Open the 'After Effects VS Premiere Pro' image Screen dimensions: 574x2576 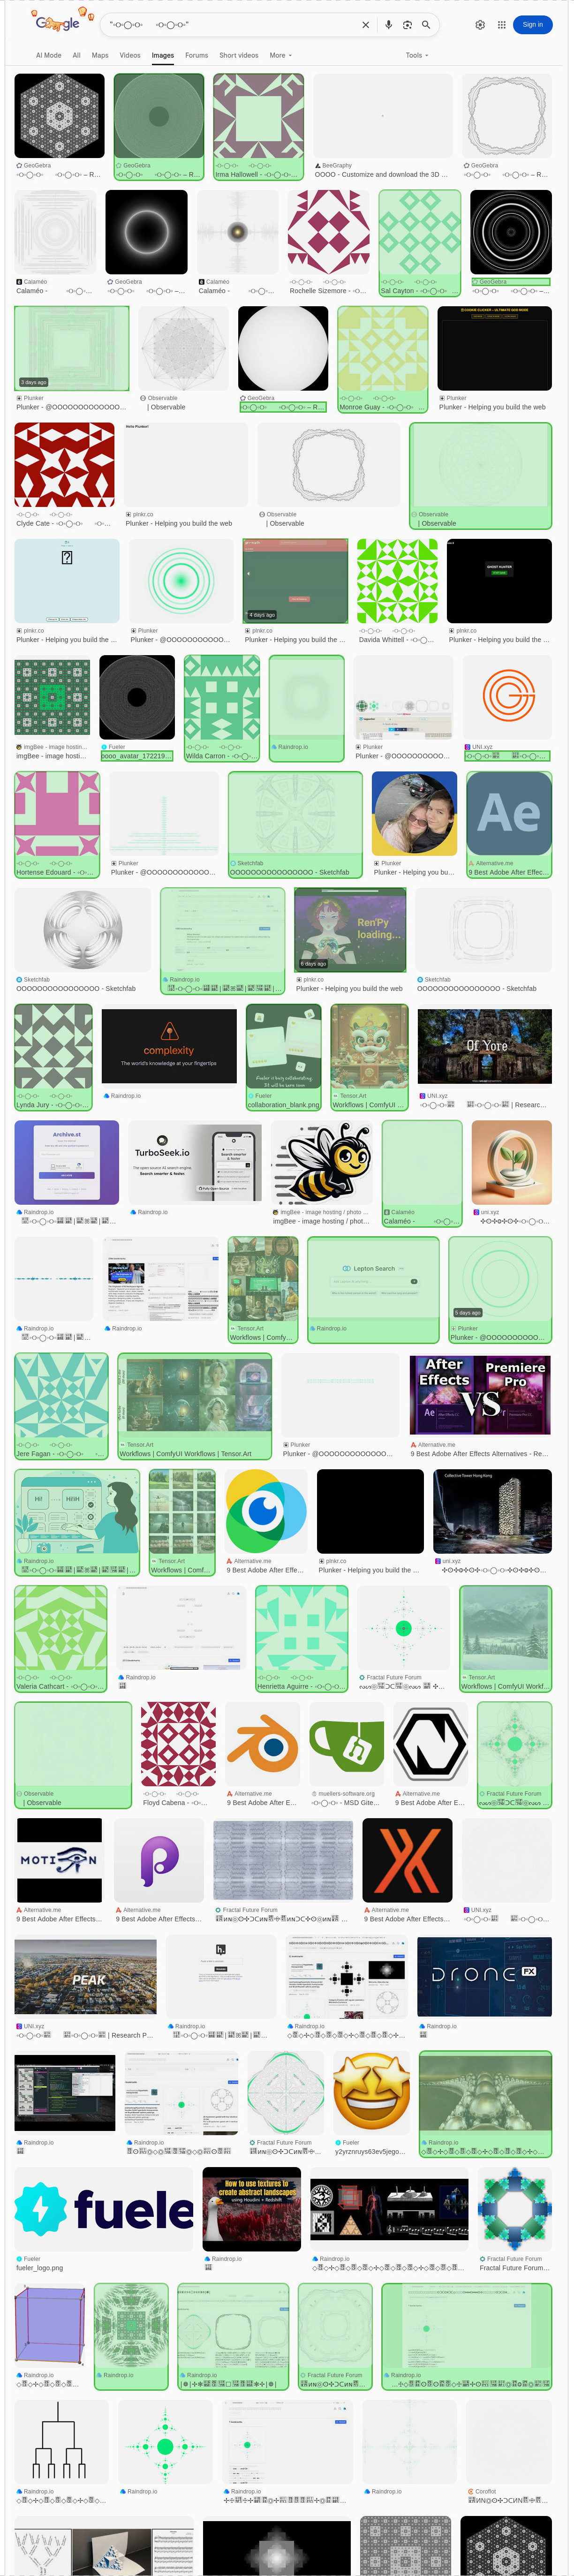(480, 1395)
